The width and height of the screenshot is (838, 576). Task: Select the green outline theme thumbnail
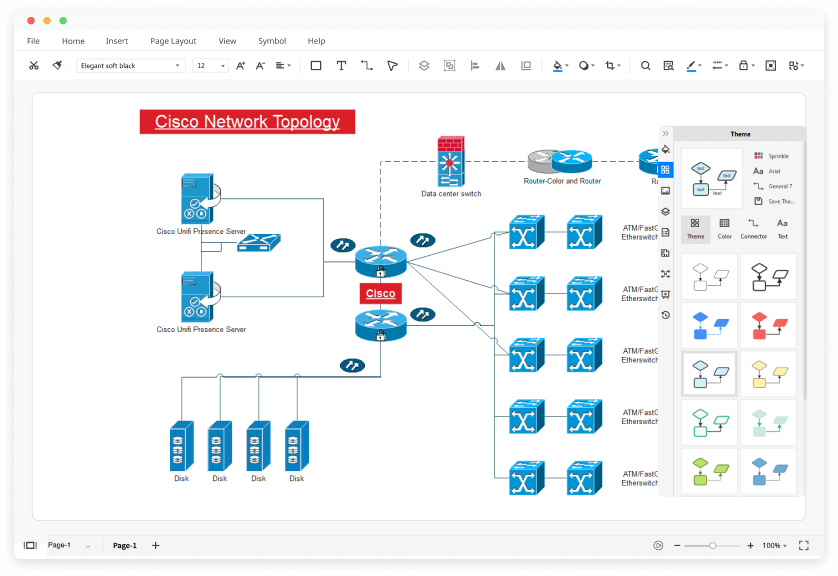(x=709, y=423)
